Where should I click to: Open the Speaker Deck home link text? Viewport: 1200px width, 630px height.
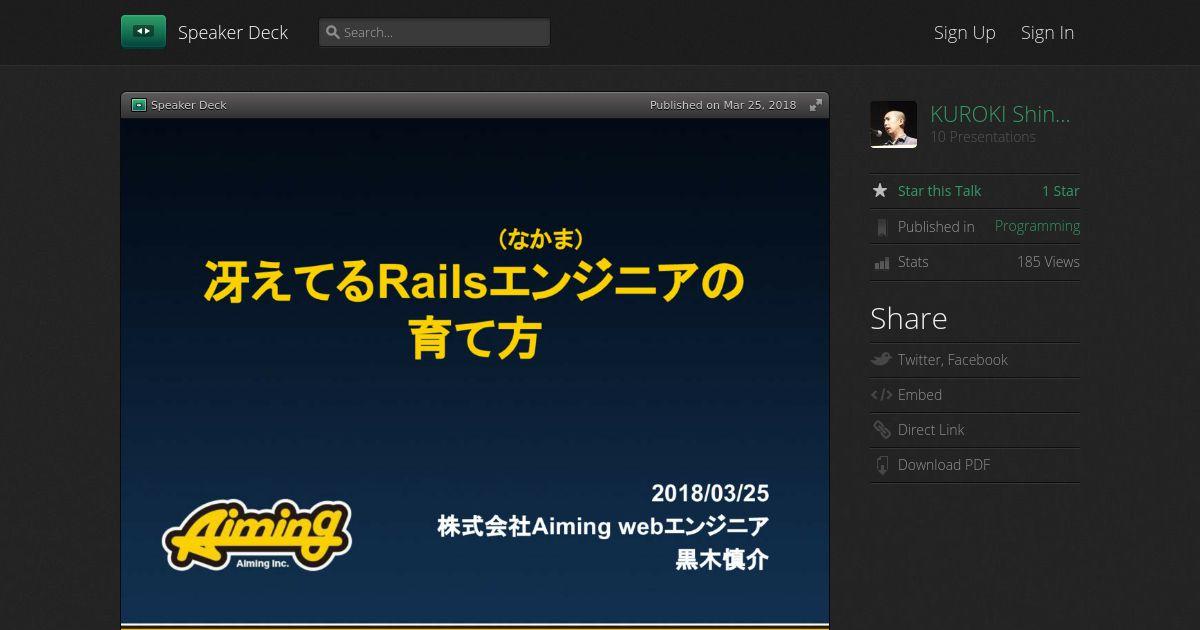(x=233, y=32)
